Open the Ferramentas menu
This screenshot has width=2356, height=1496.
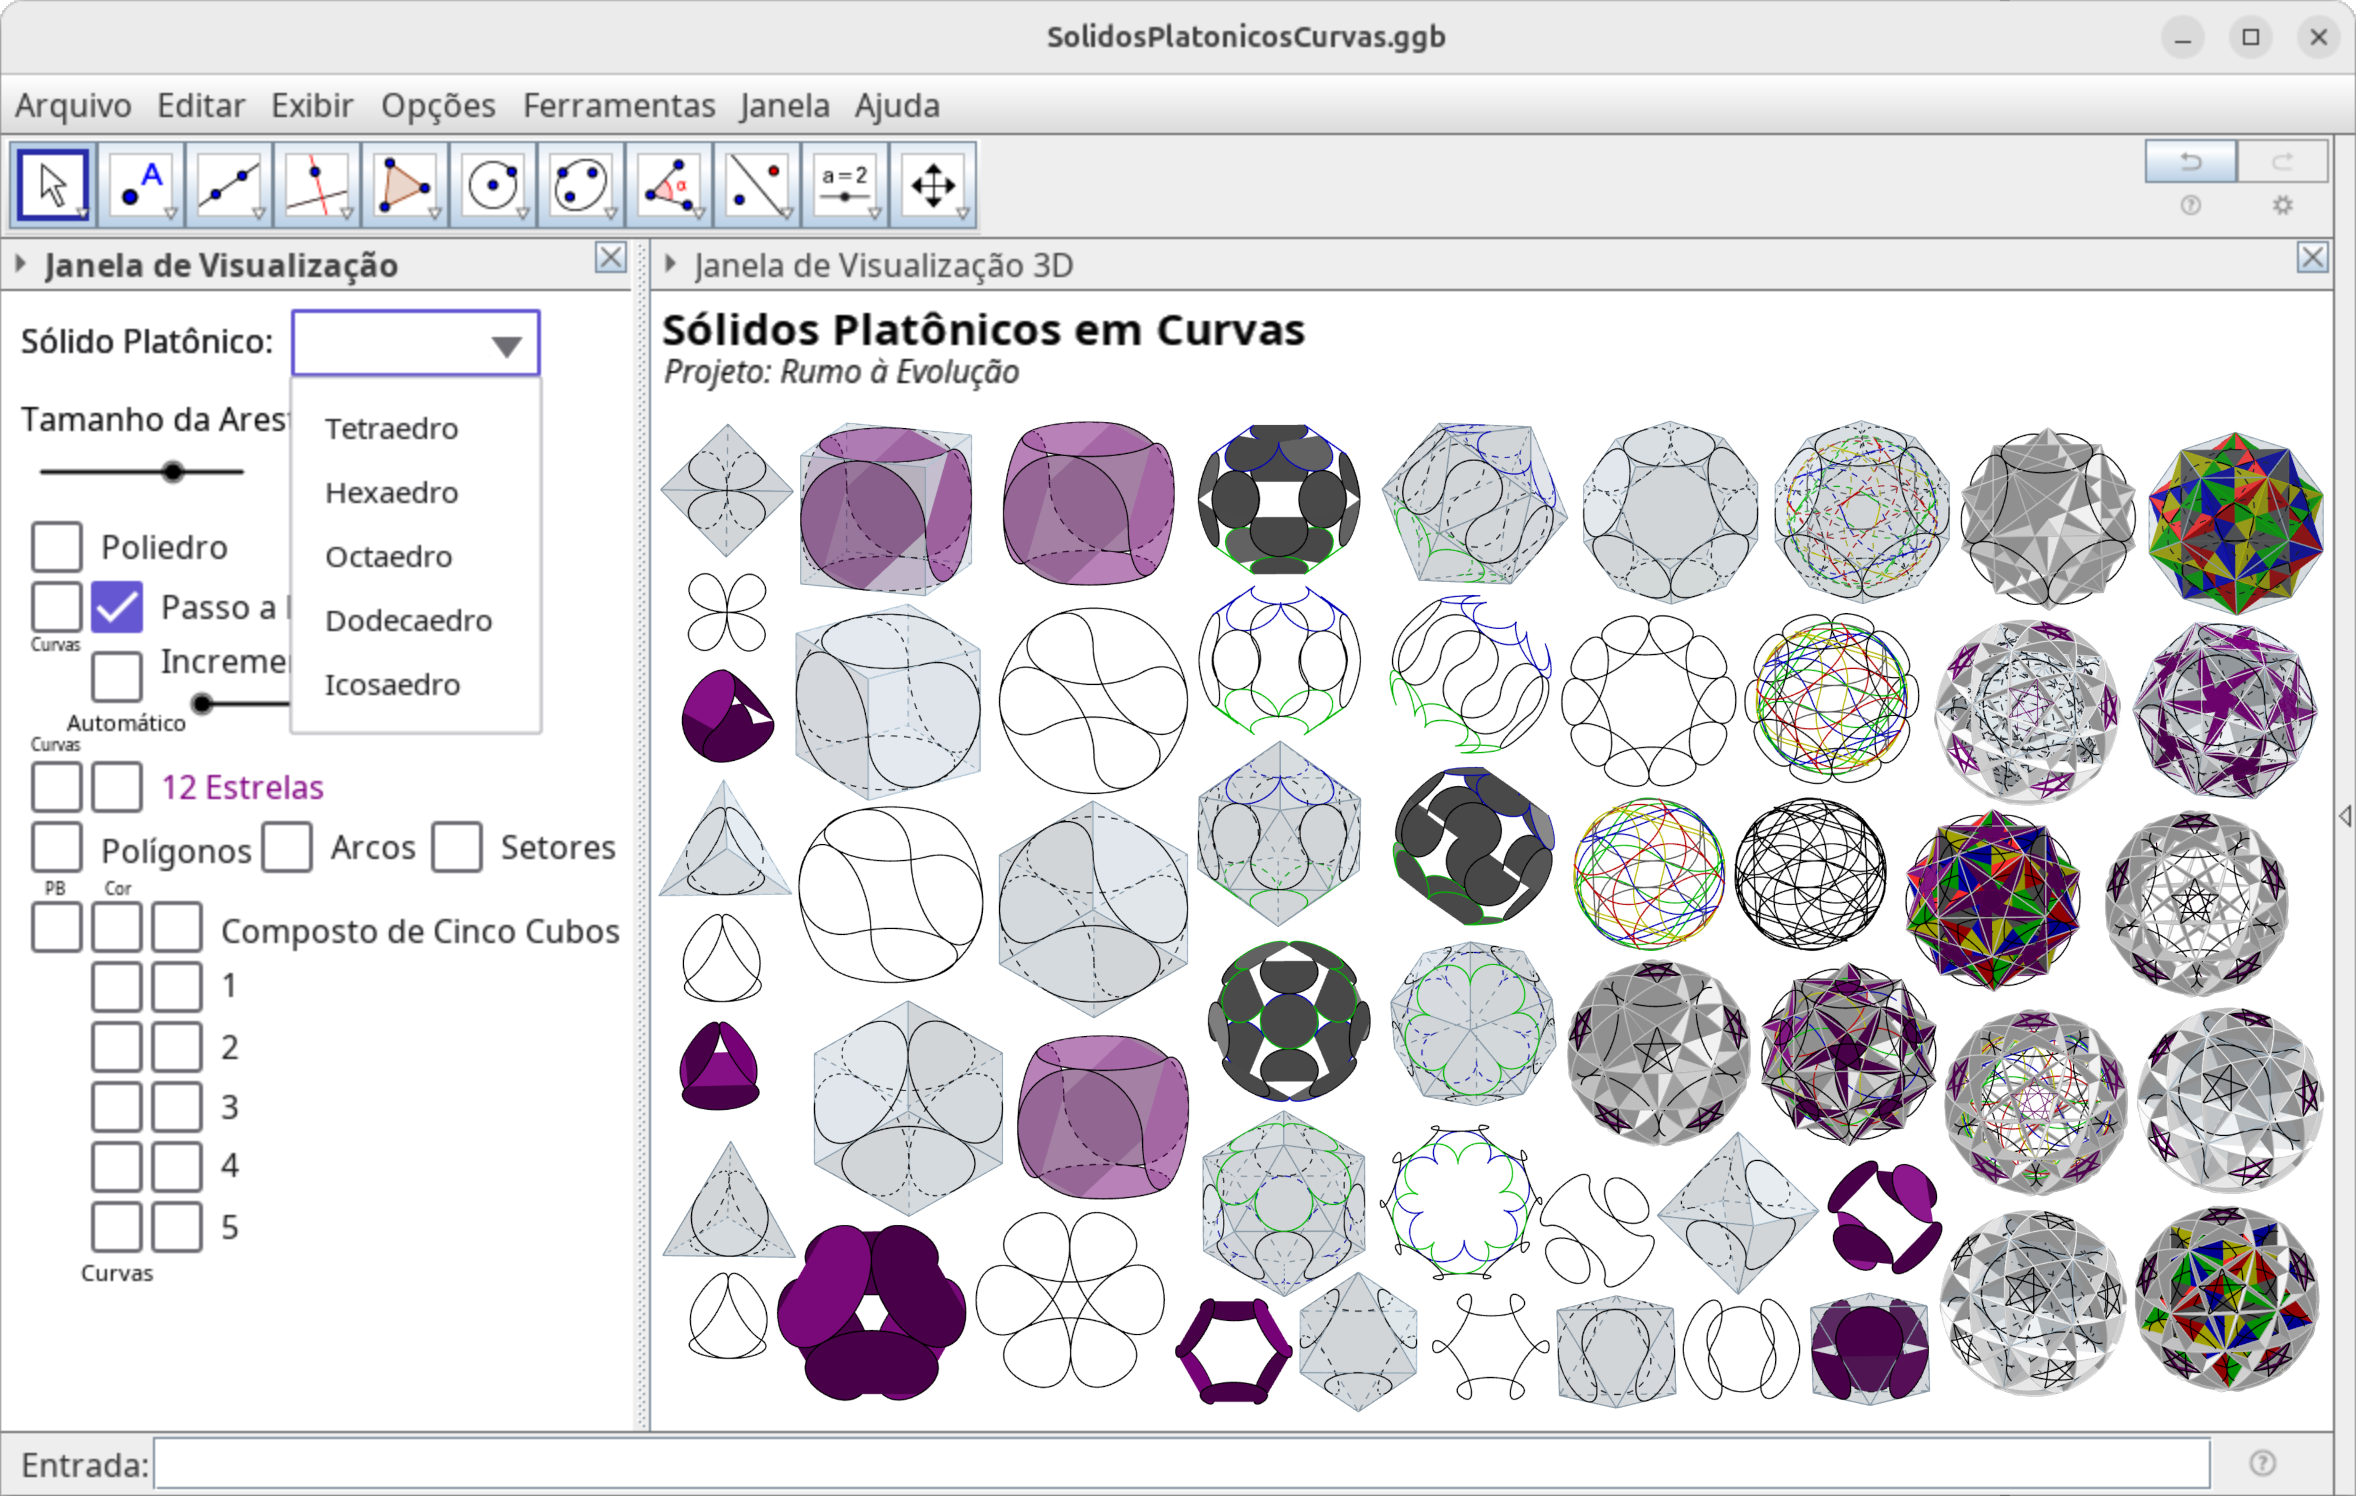click(619, 105)
